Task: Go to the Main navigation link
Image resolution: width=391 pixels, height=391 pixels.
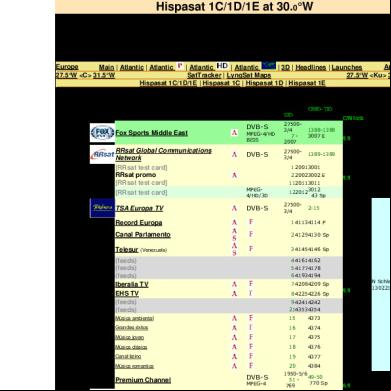Action: (x=107, y=67)
